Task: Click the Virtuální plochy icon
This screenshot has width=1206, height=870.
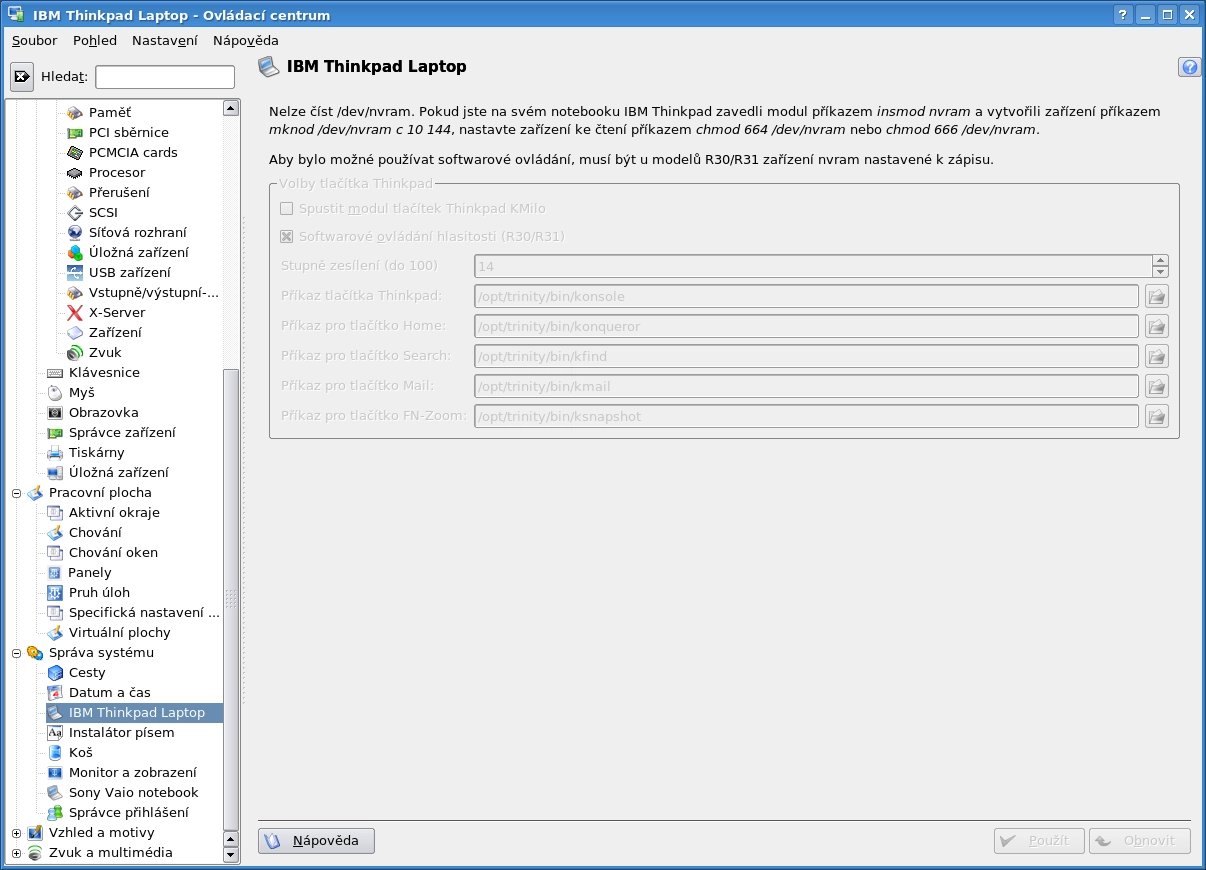Action: pyautogui.click(x=55, y=633)
